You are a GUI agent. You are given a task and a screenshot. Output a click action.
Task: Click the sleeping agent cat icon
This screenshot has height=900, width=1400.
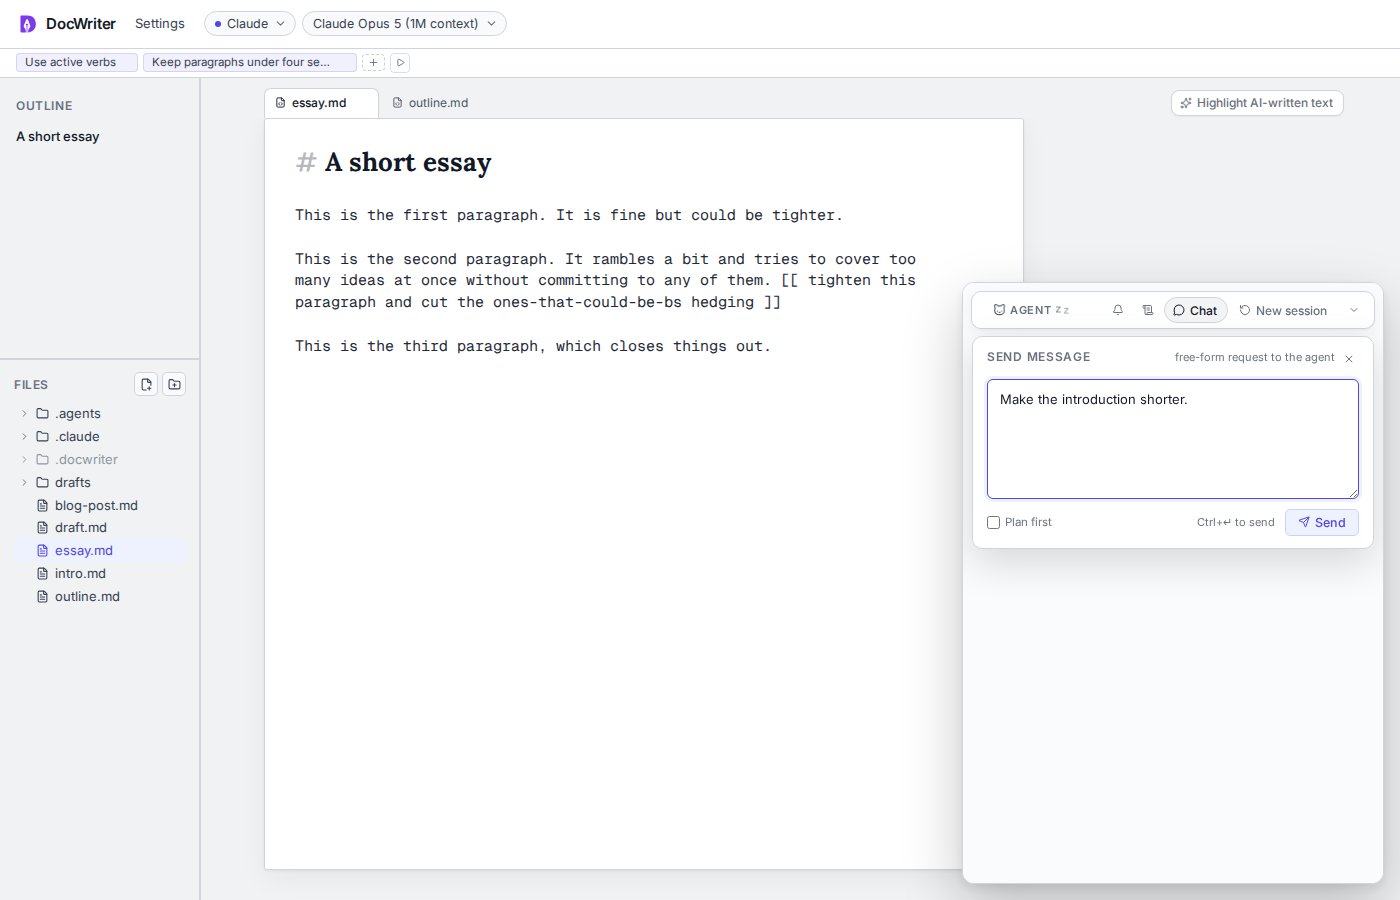click(x=999, y=310)
